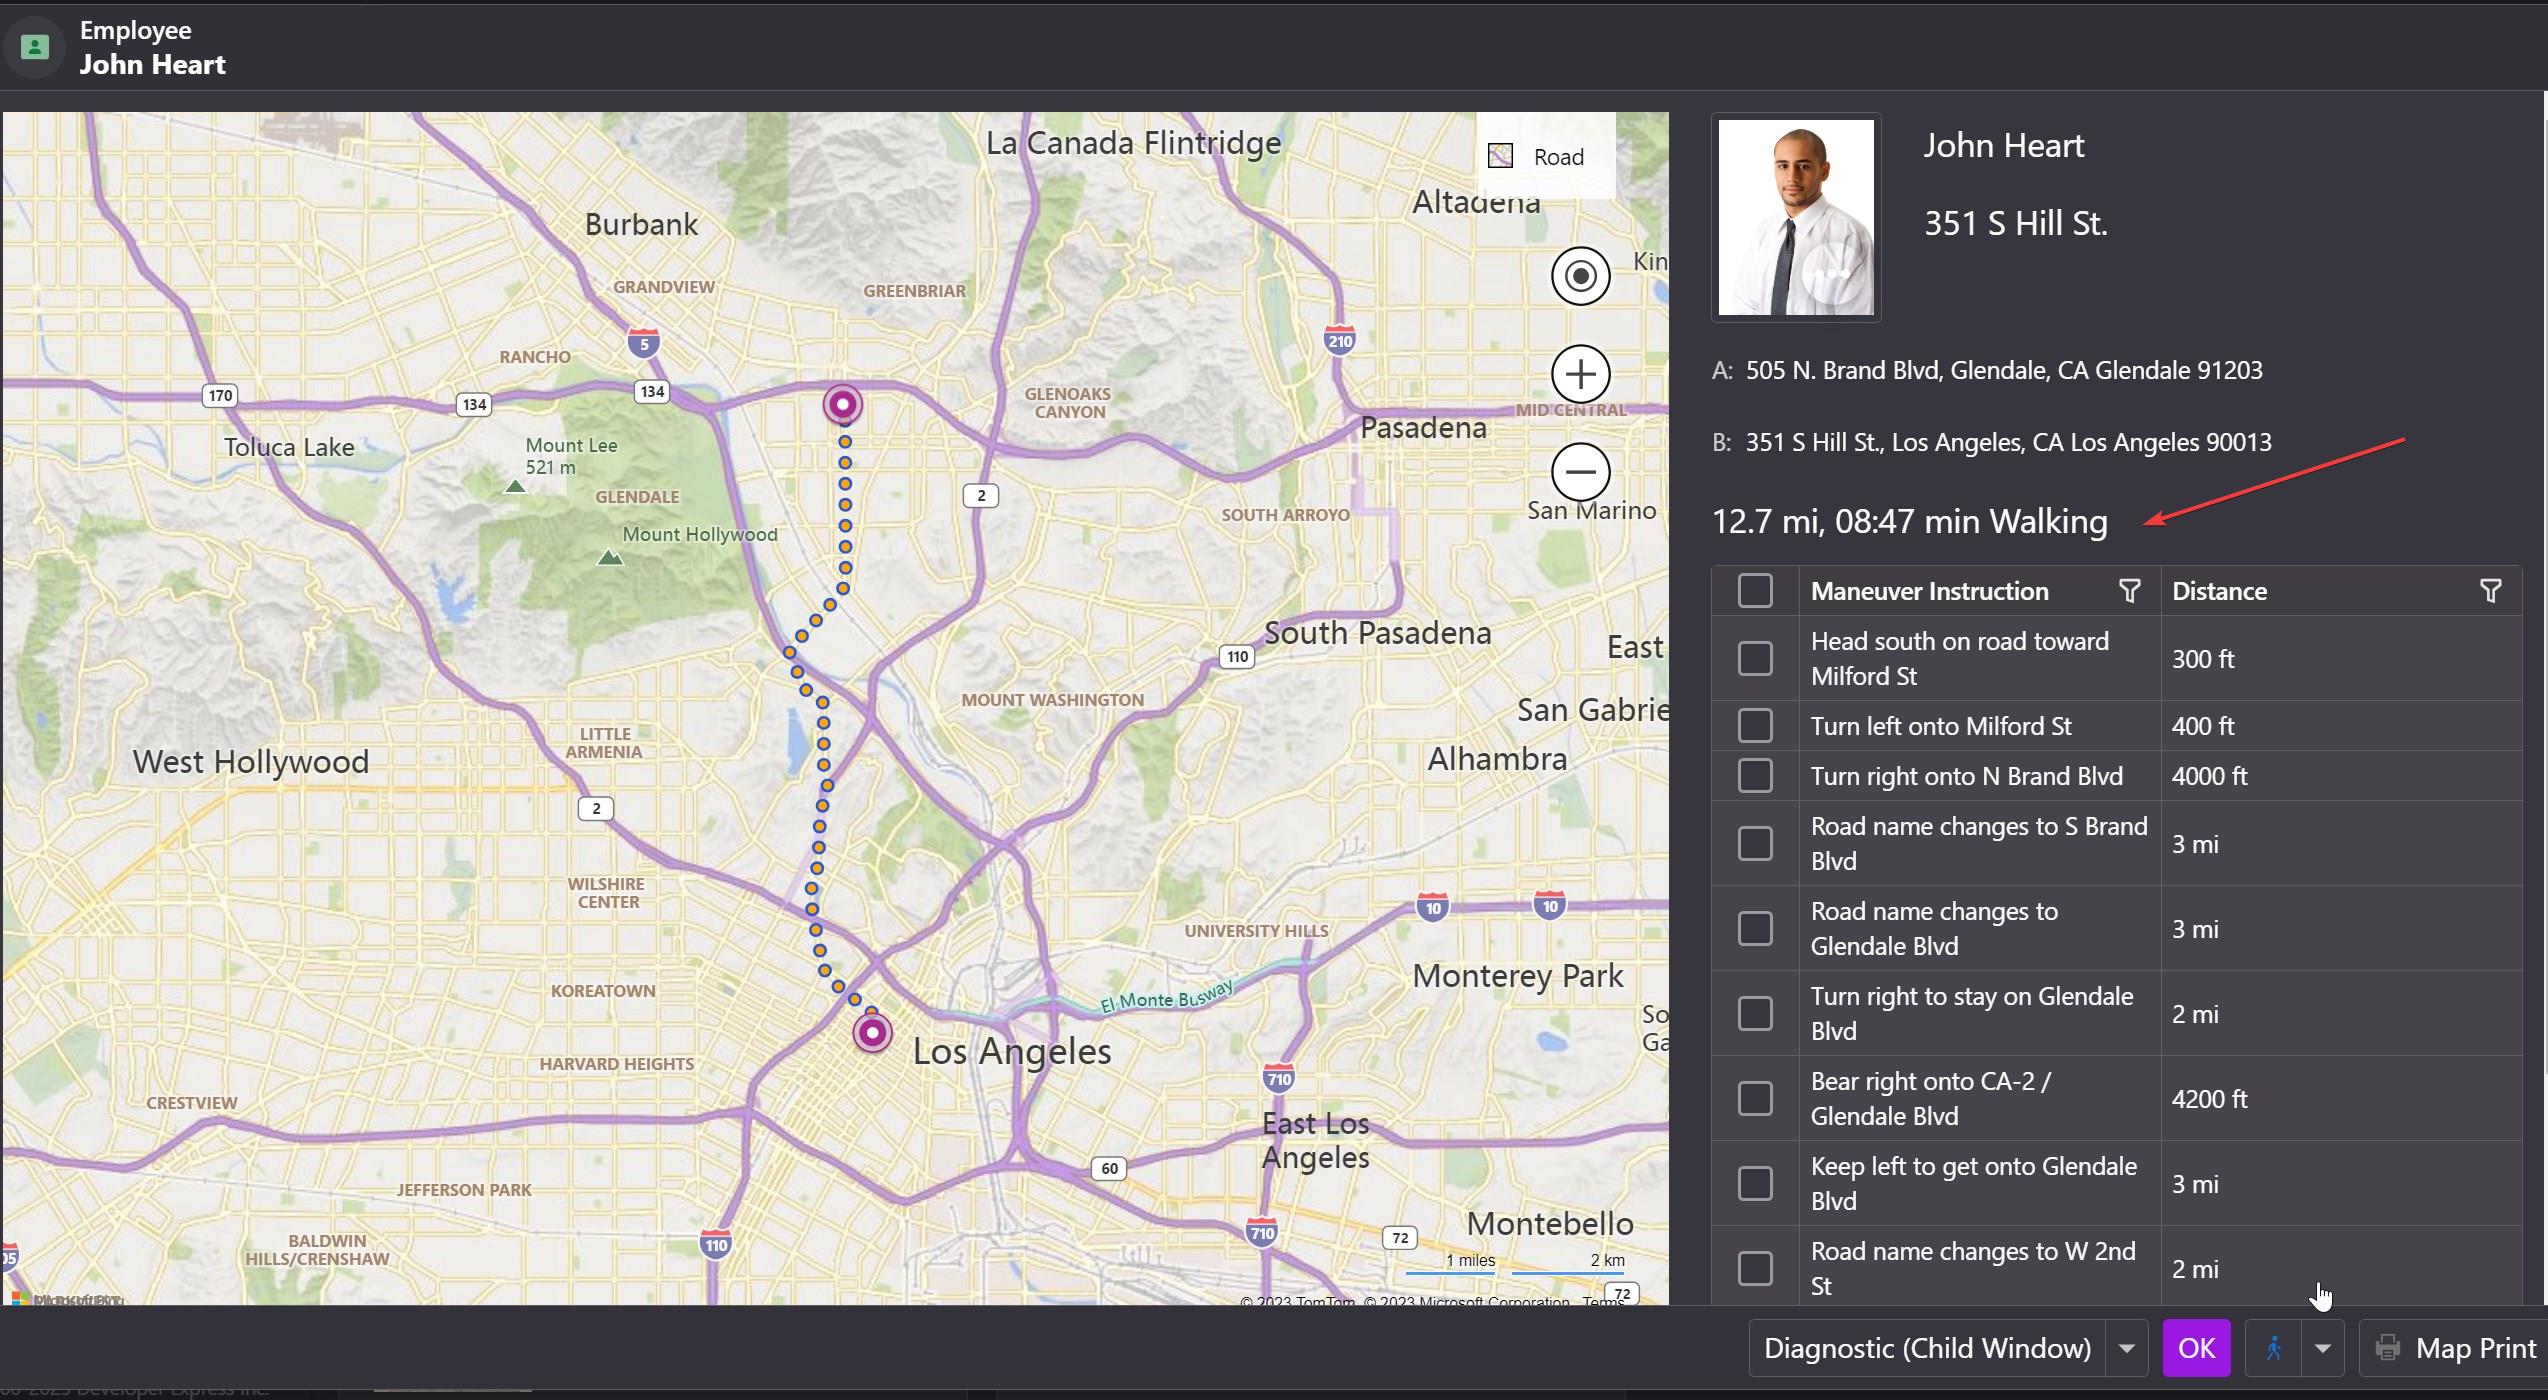Toggle the select-all checkbox in header row
This screenshot has height=1400, width=2548.
(1755, 590)
